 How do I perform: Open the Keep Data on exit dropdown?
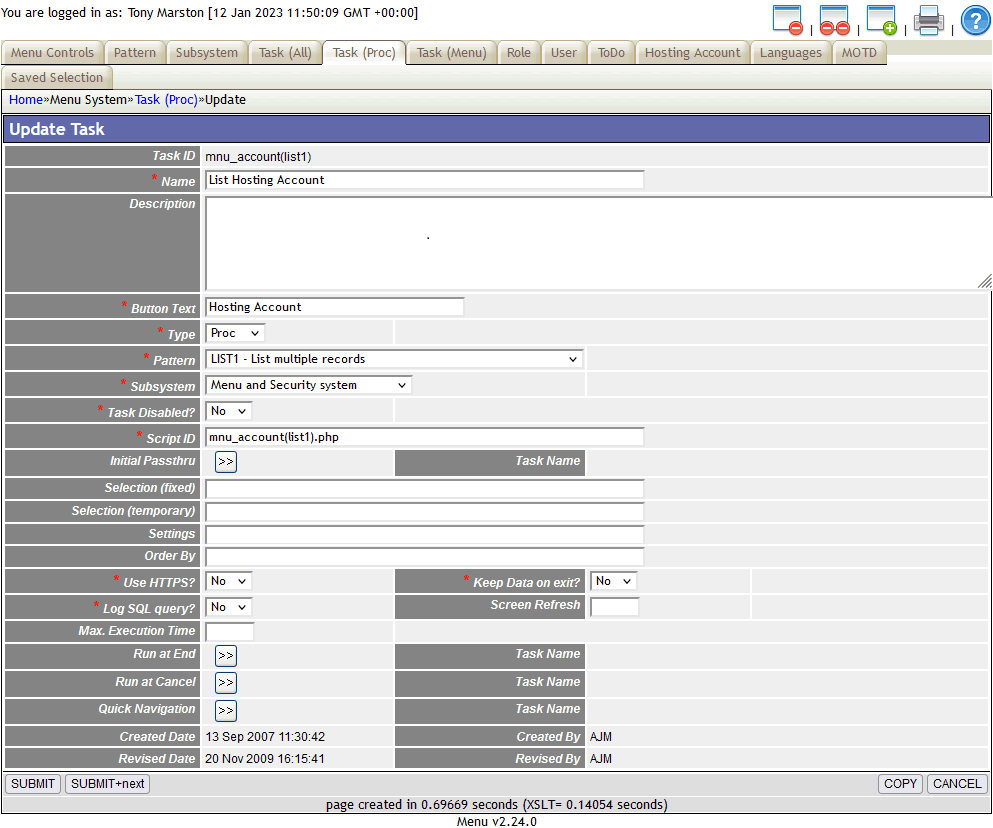click(613, 580)
